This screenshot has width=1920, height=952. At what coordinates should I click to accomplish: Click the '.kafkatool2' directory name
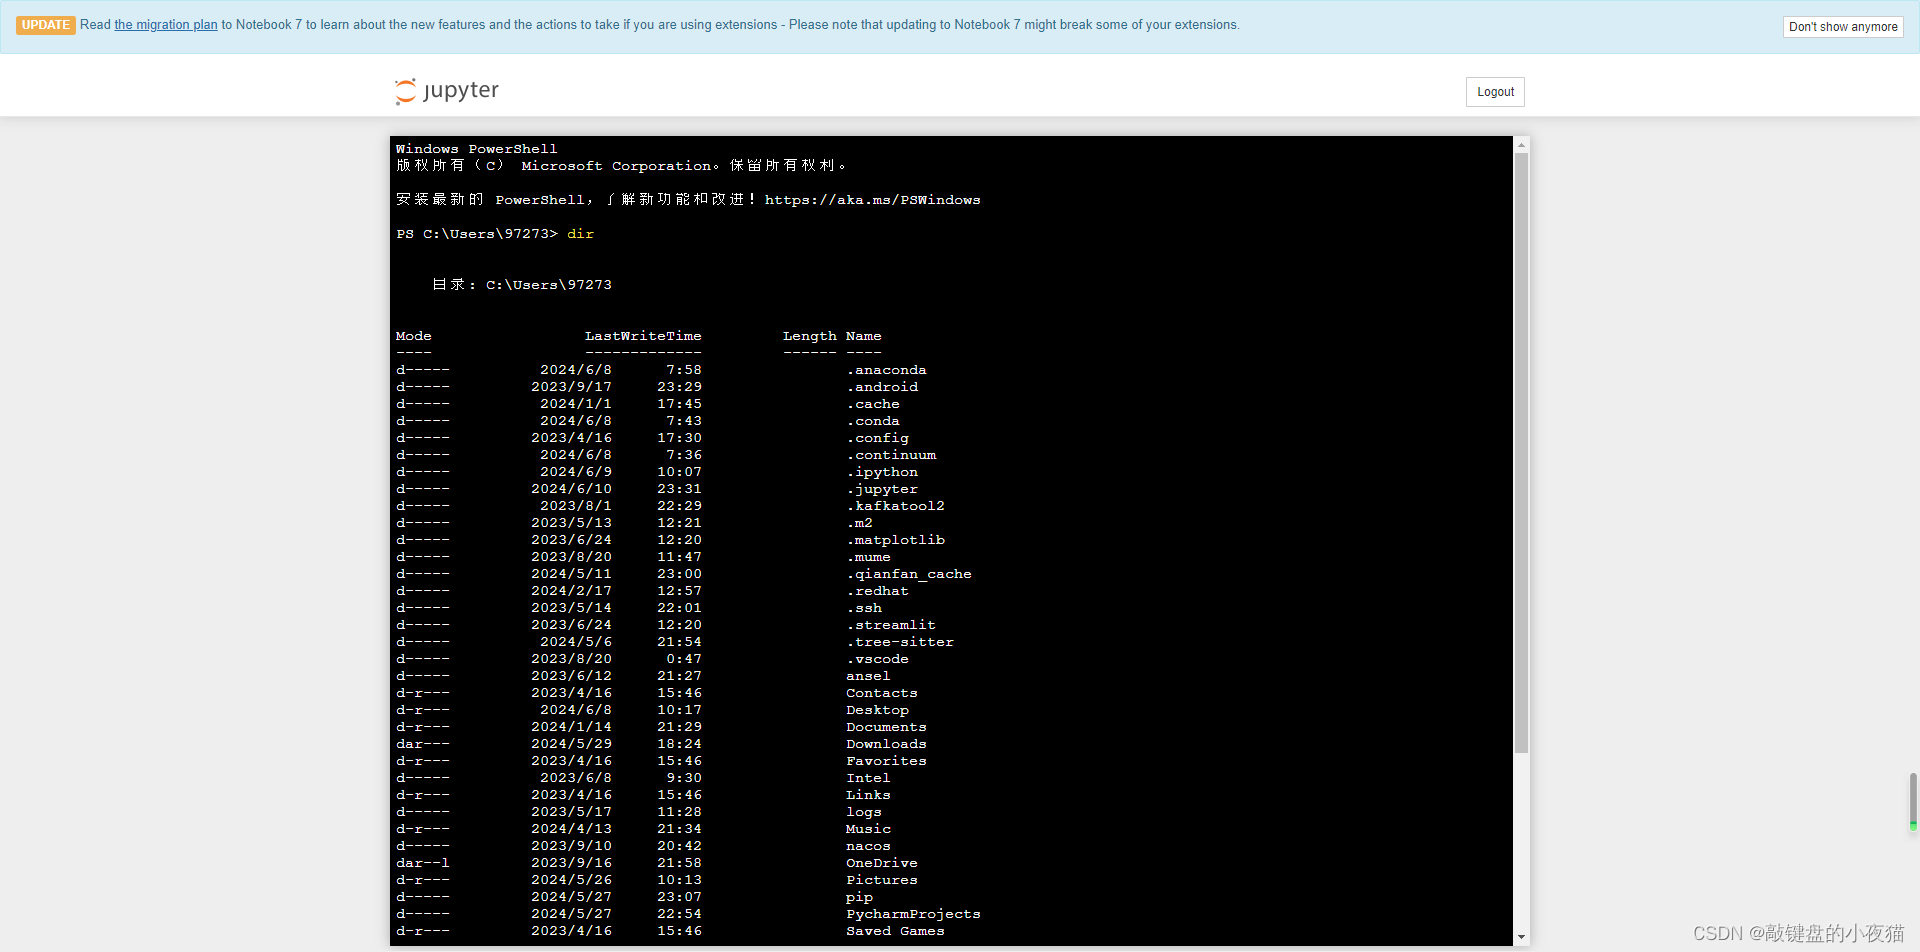click(895, 506)
